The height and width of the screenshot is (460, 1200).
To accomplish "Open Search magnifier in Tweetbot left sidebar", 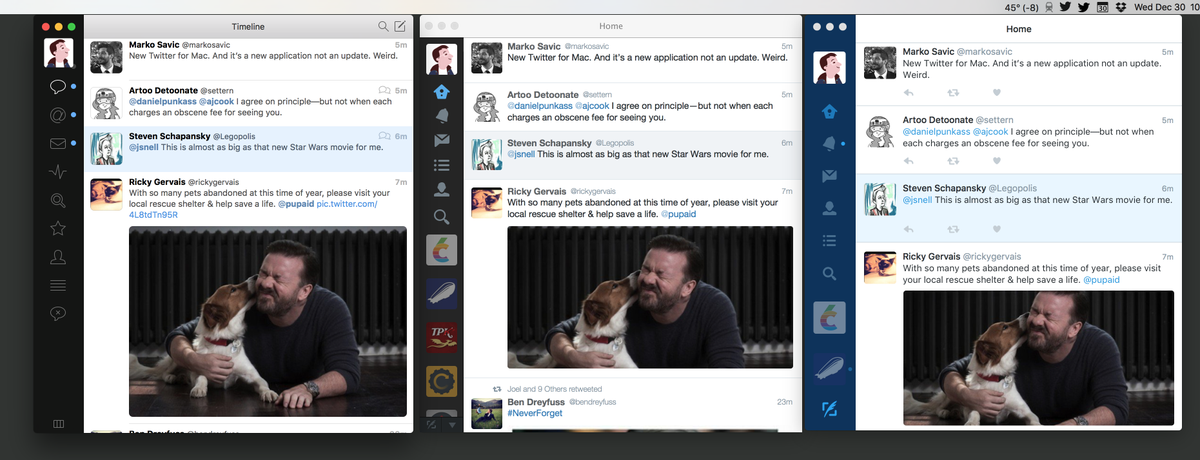I will (x=58, y=200).
